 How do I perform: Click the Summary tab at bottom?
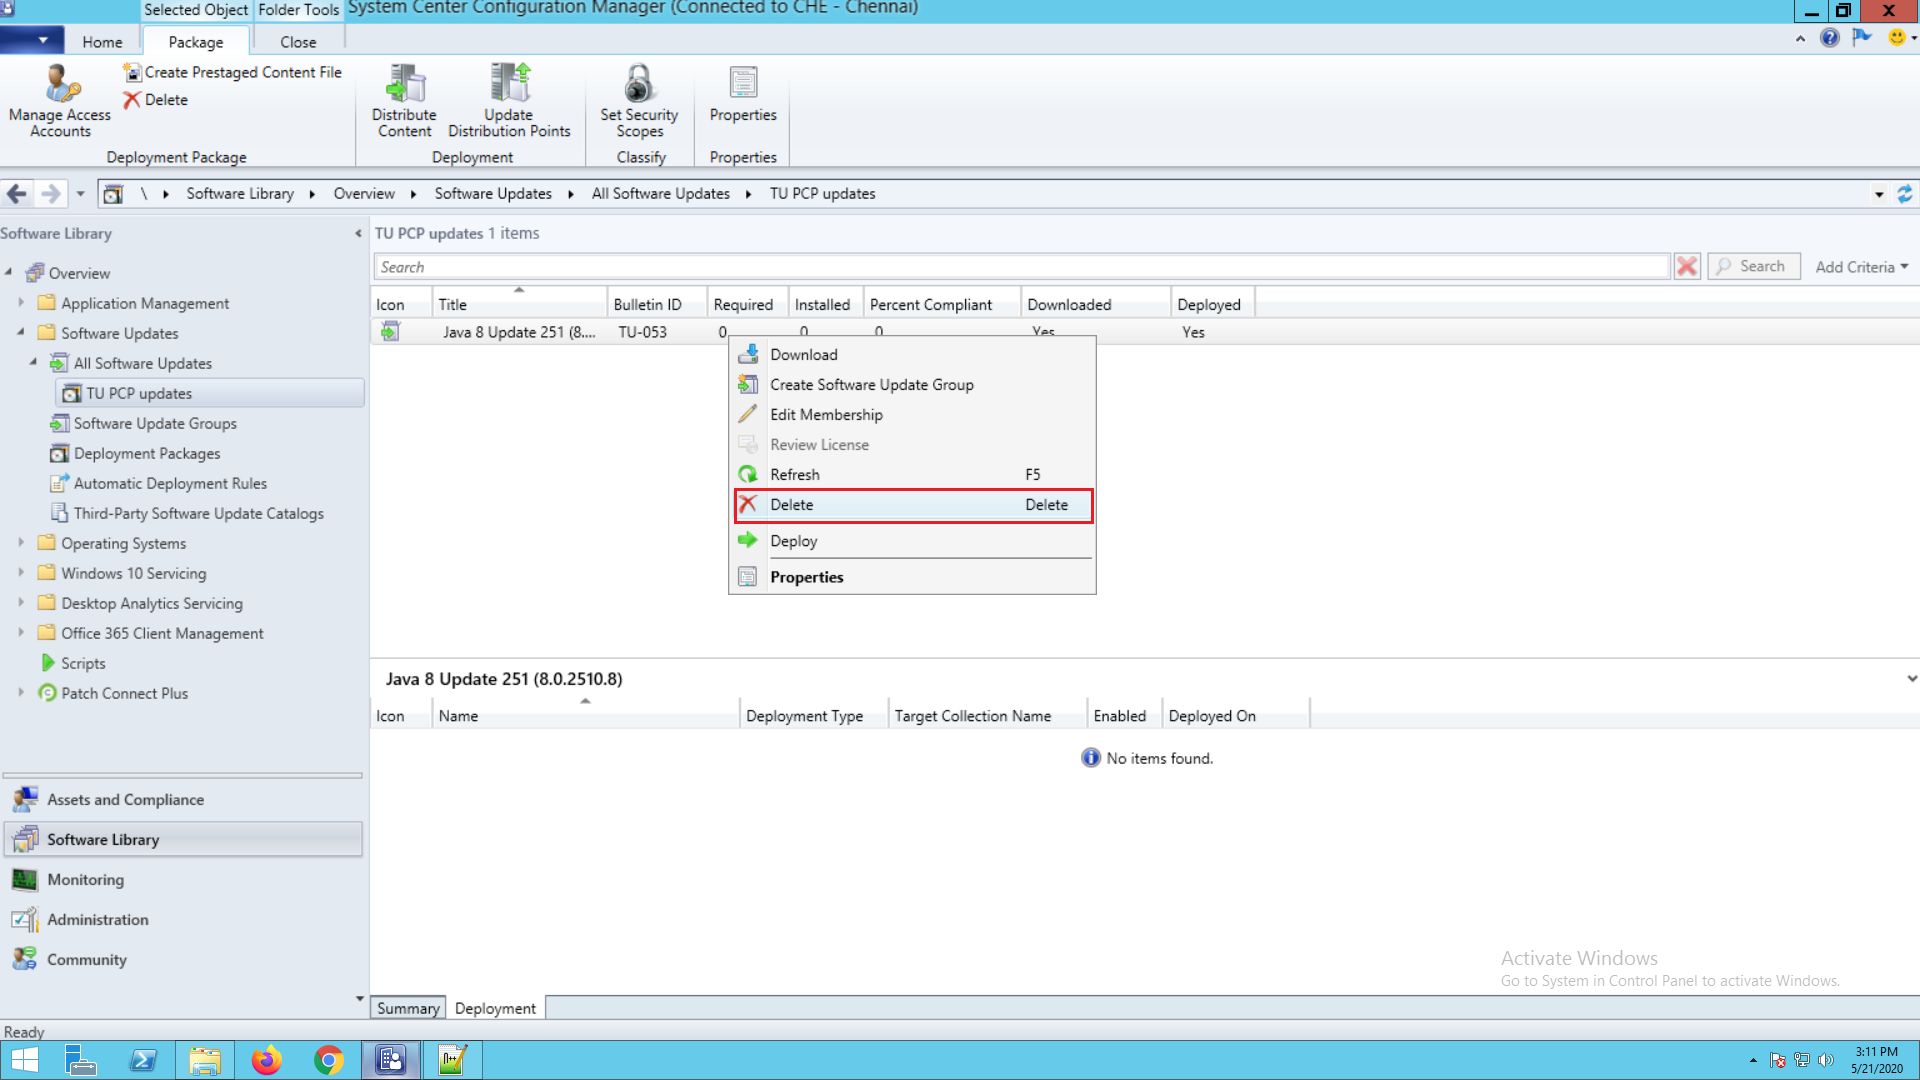pos(407,1007)
